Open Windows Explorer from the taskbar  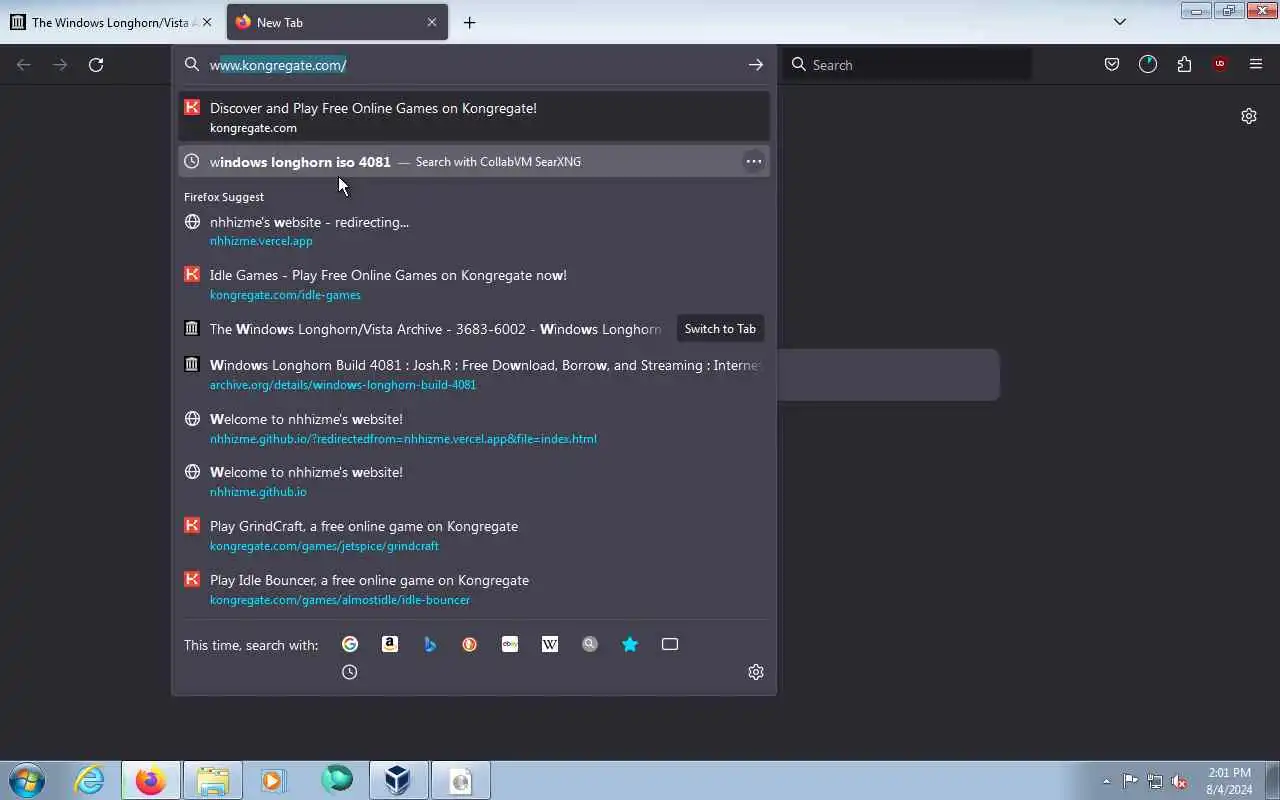[213, 780]
